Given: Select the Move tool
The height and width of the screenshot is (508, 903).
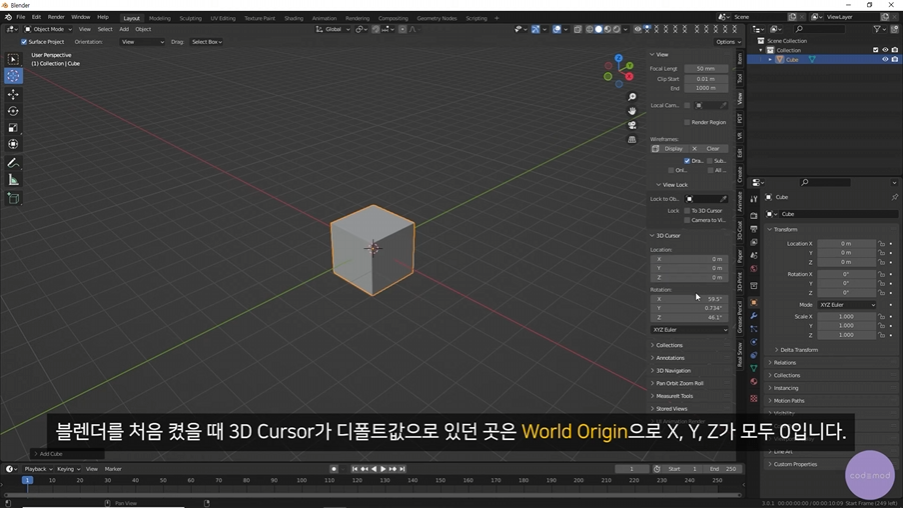Looking at the screenshot, I should click(x=13, y=94).
